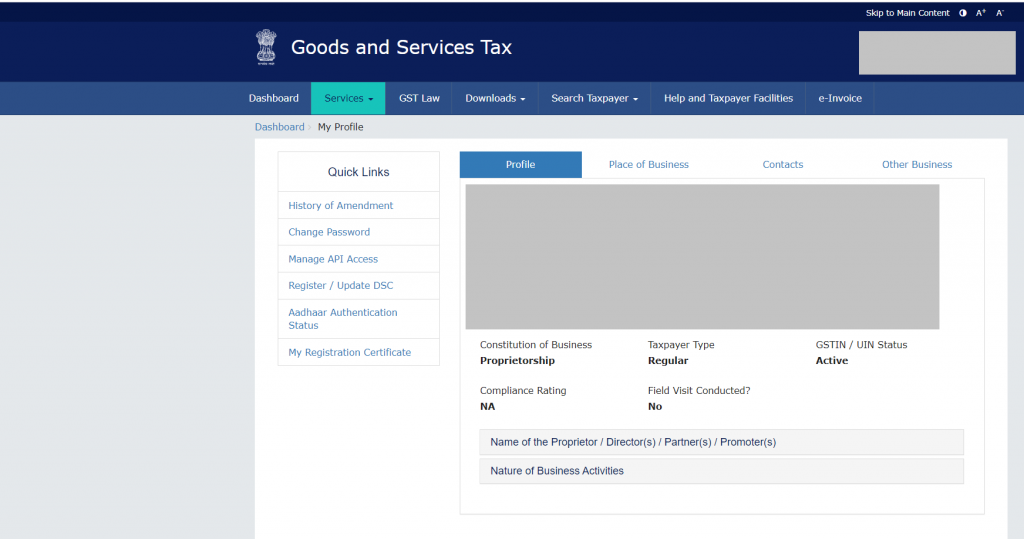Screen dimensions: 1024x539
Task: Expand Name of the Proprietor section
Action: [721, 442]
